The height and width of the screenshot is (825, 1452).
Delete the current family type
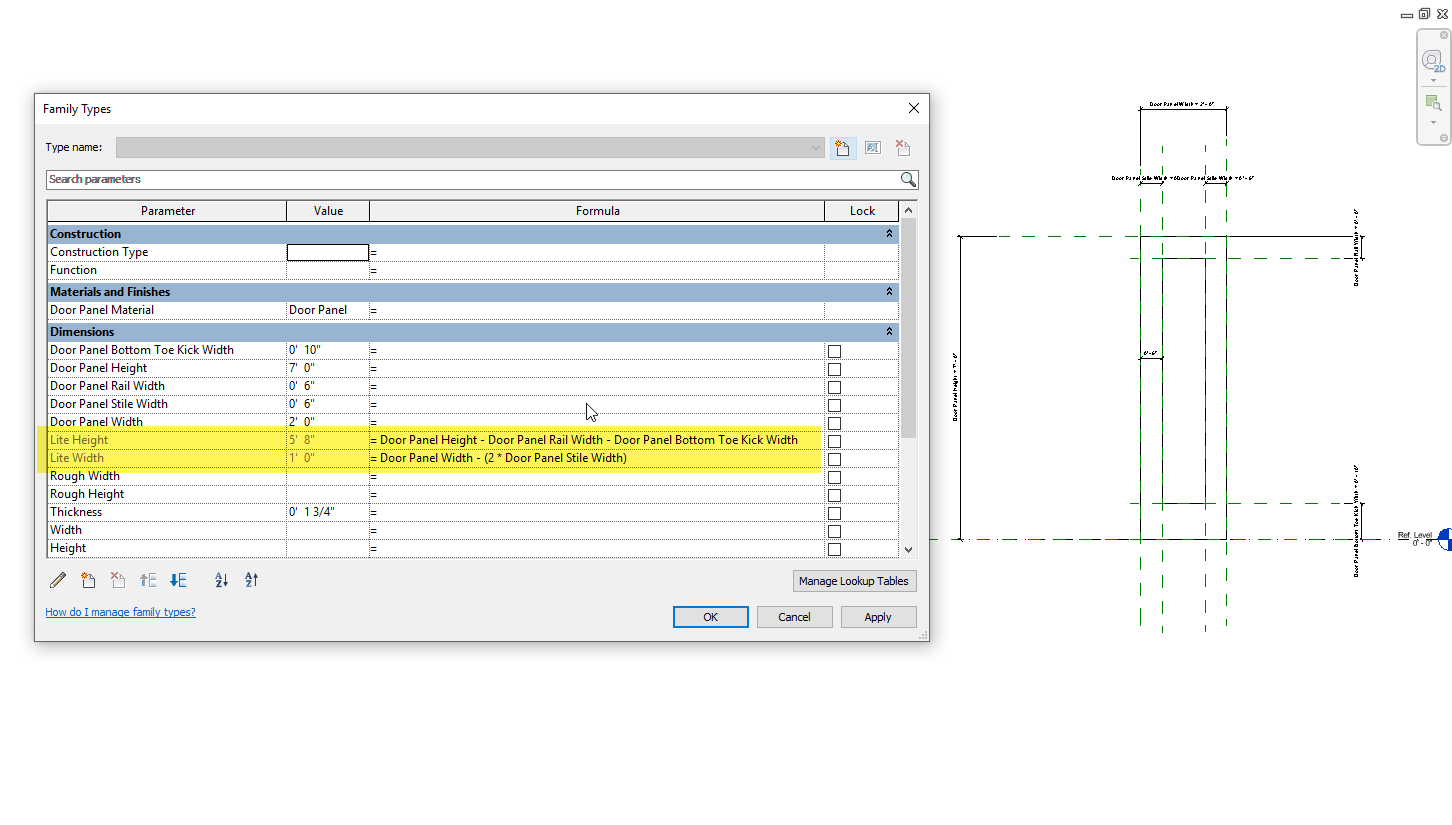click(x=902, y=147)
